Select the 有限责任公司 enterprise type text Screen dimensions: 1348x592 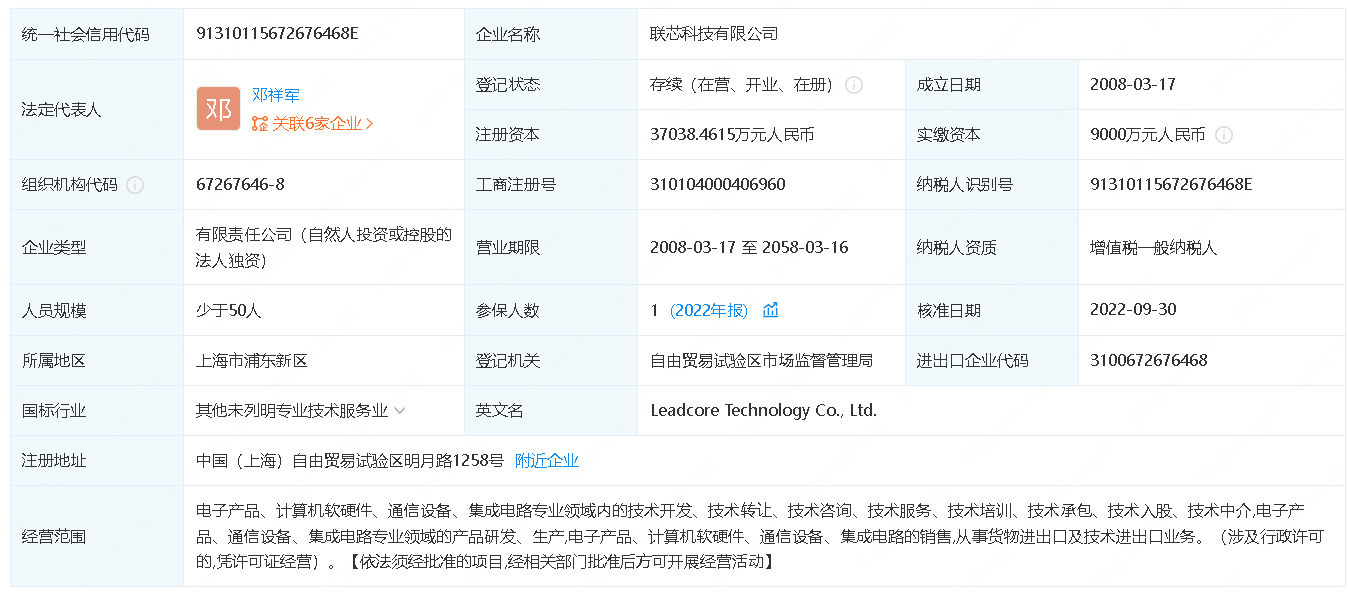point(324,248)
